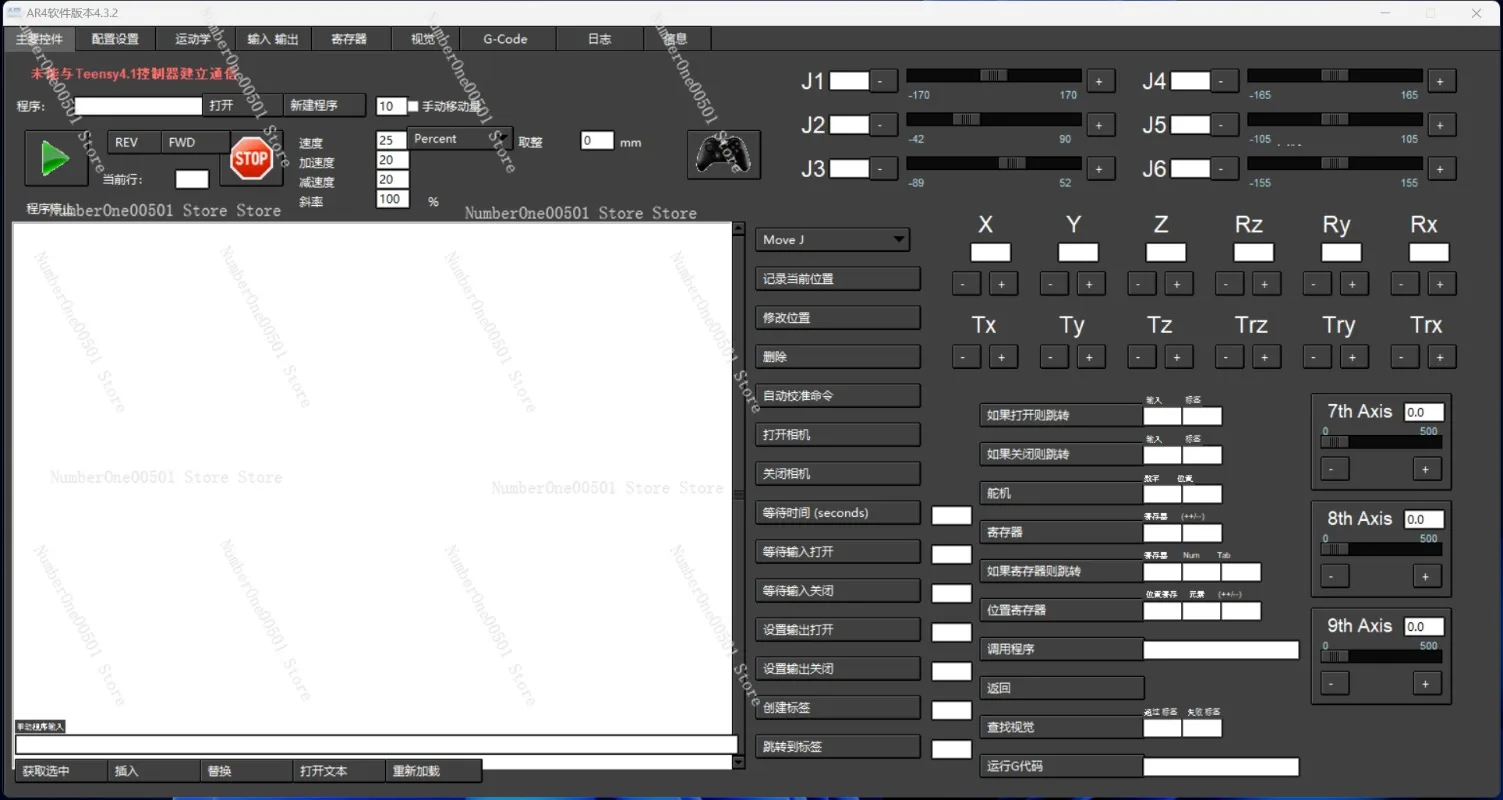The height and width of the screenshot is (800, 1503).
Task: Click the 等待输入打开 button
Action: [837, 552]
